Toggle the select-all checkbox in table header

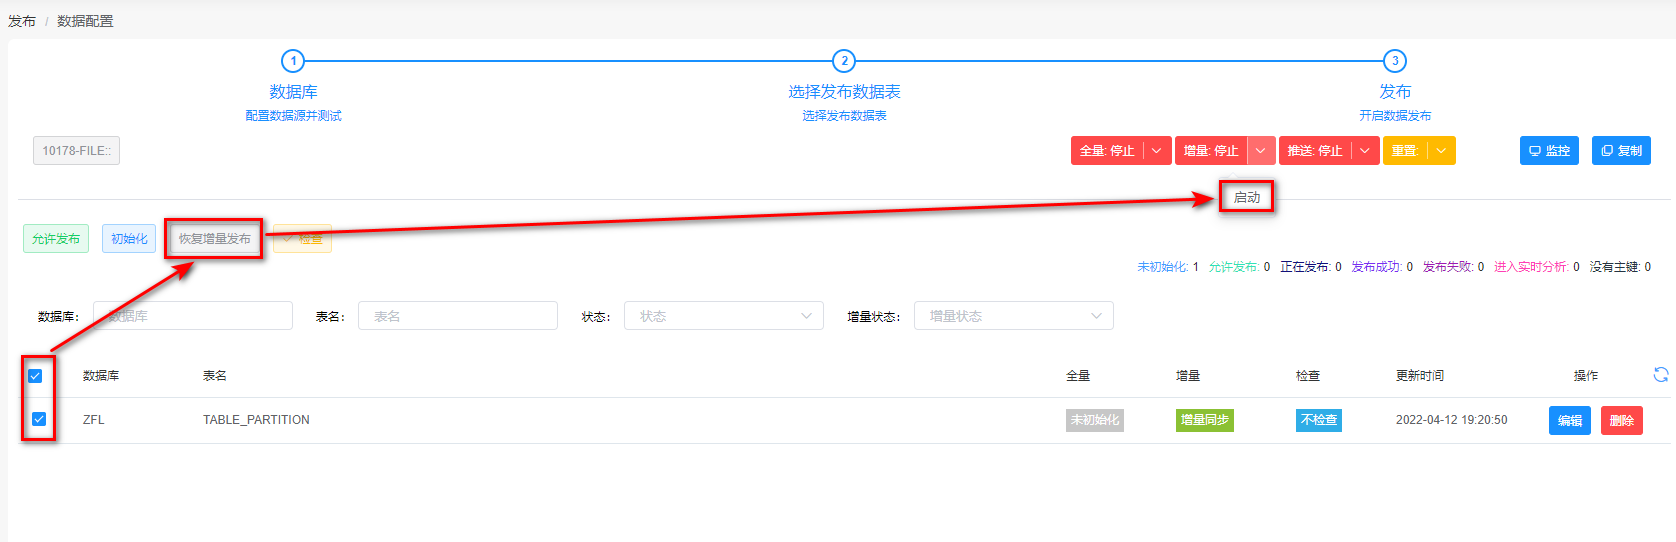pyautogui.click(x=35, y=376)
